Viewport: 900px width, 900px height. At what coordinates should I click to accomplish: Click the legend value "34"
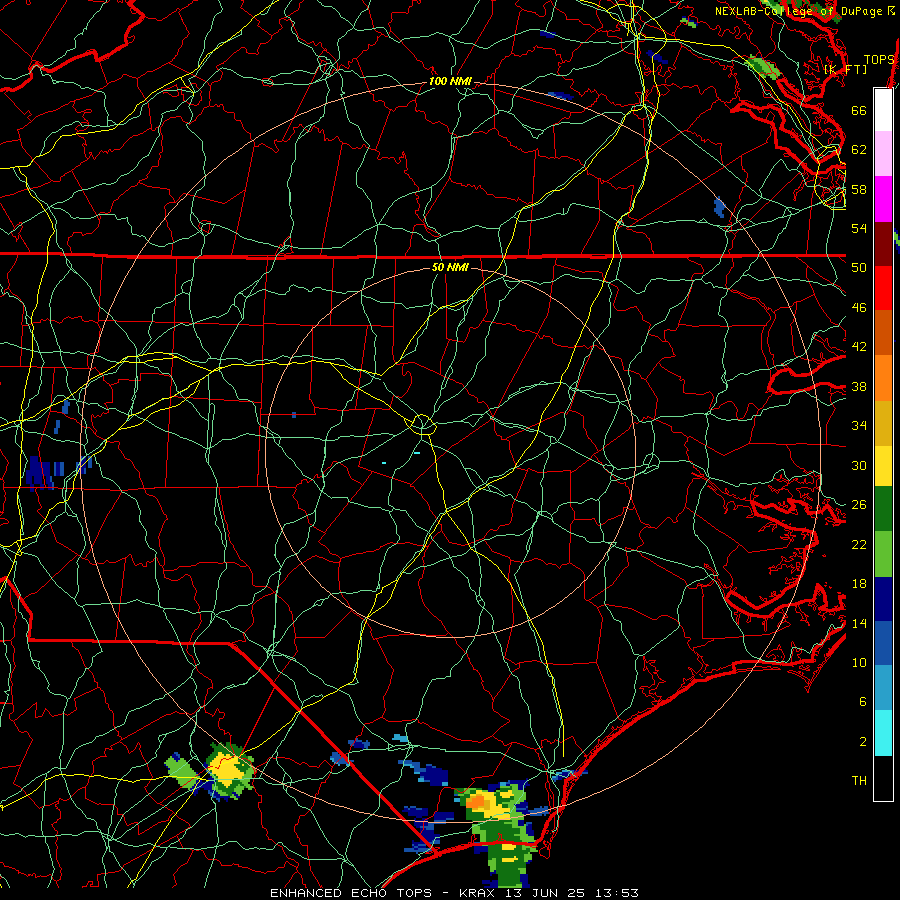[x=859, y=426]
